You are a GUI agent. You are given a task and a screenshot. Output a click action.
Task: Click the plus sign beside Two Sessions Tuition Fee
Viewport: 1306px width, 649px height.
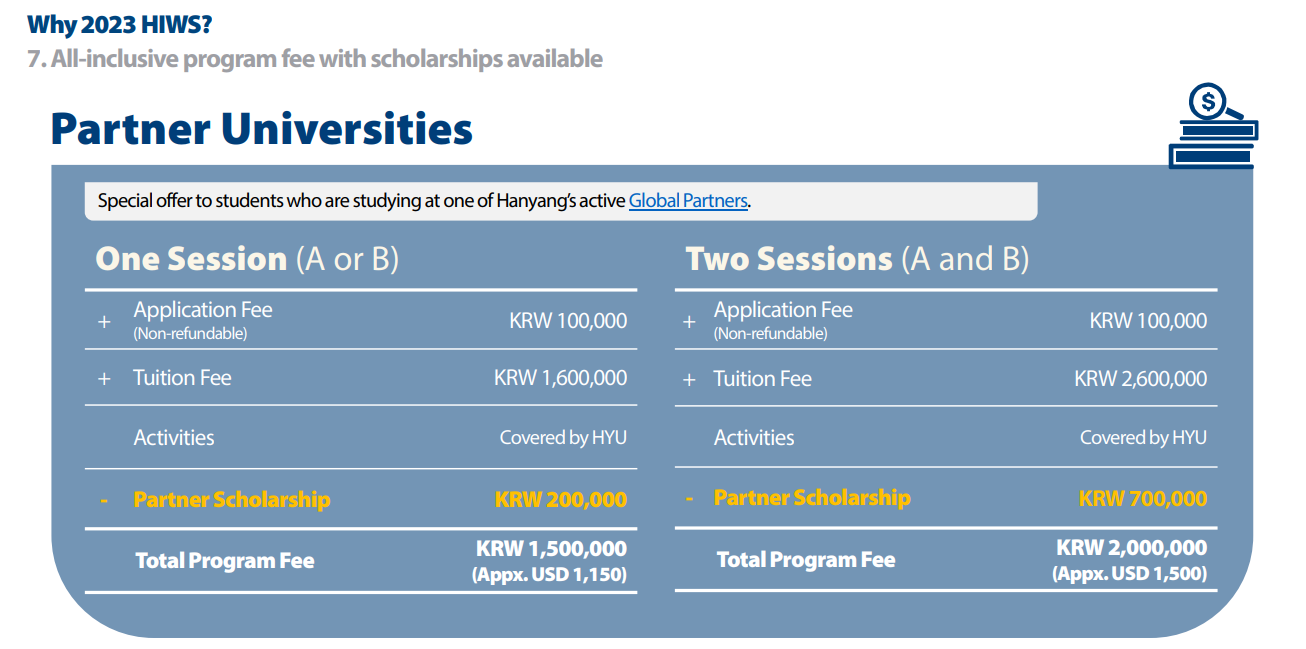click(x=688, y=380)
